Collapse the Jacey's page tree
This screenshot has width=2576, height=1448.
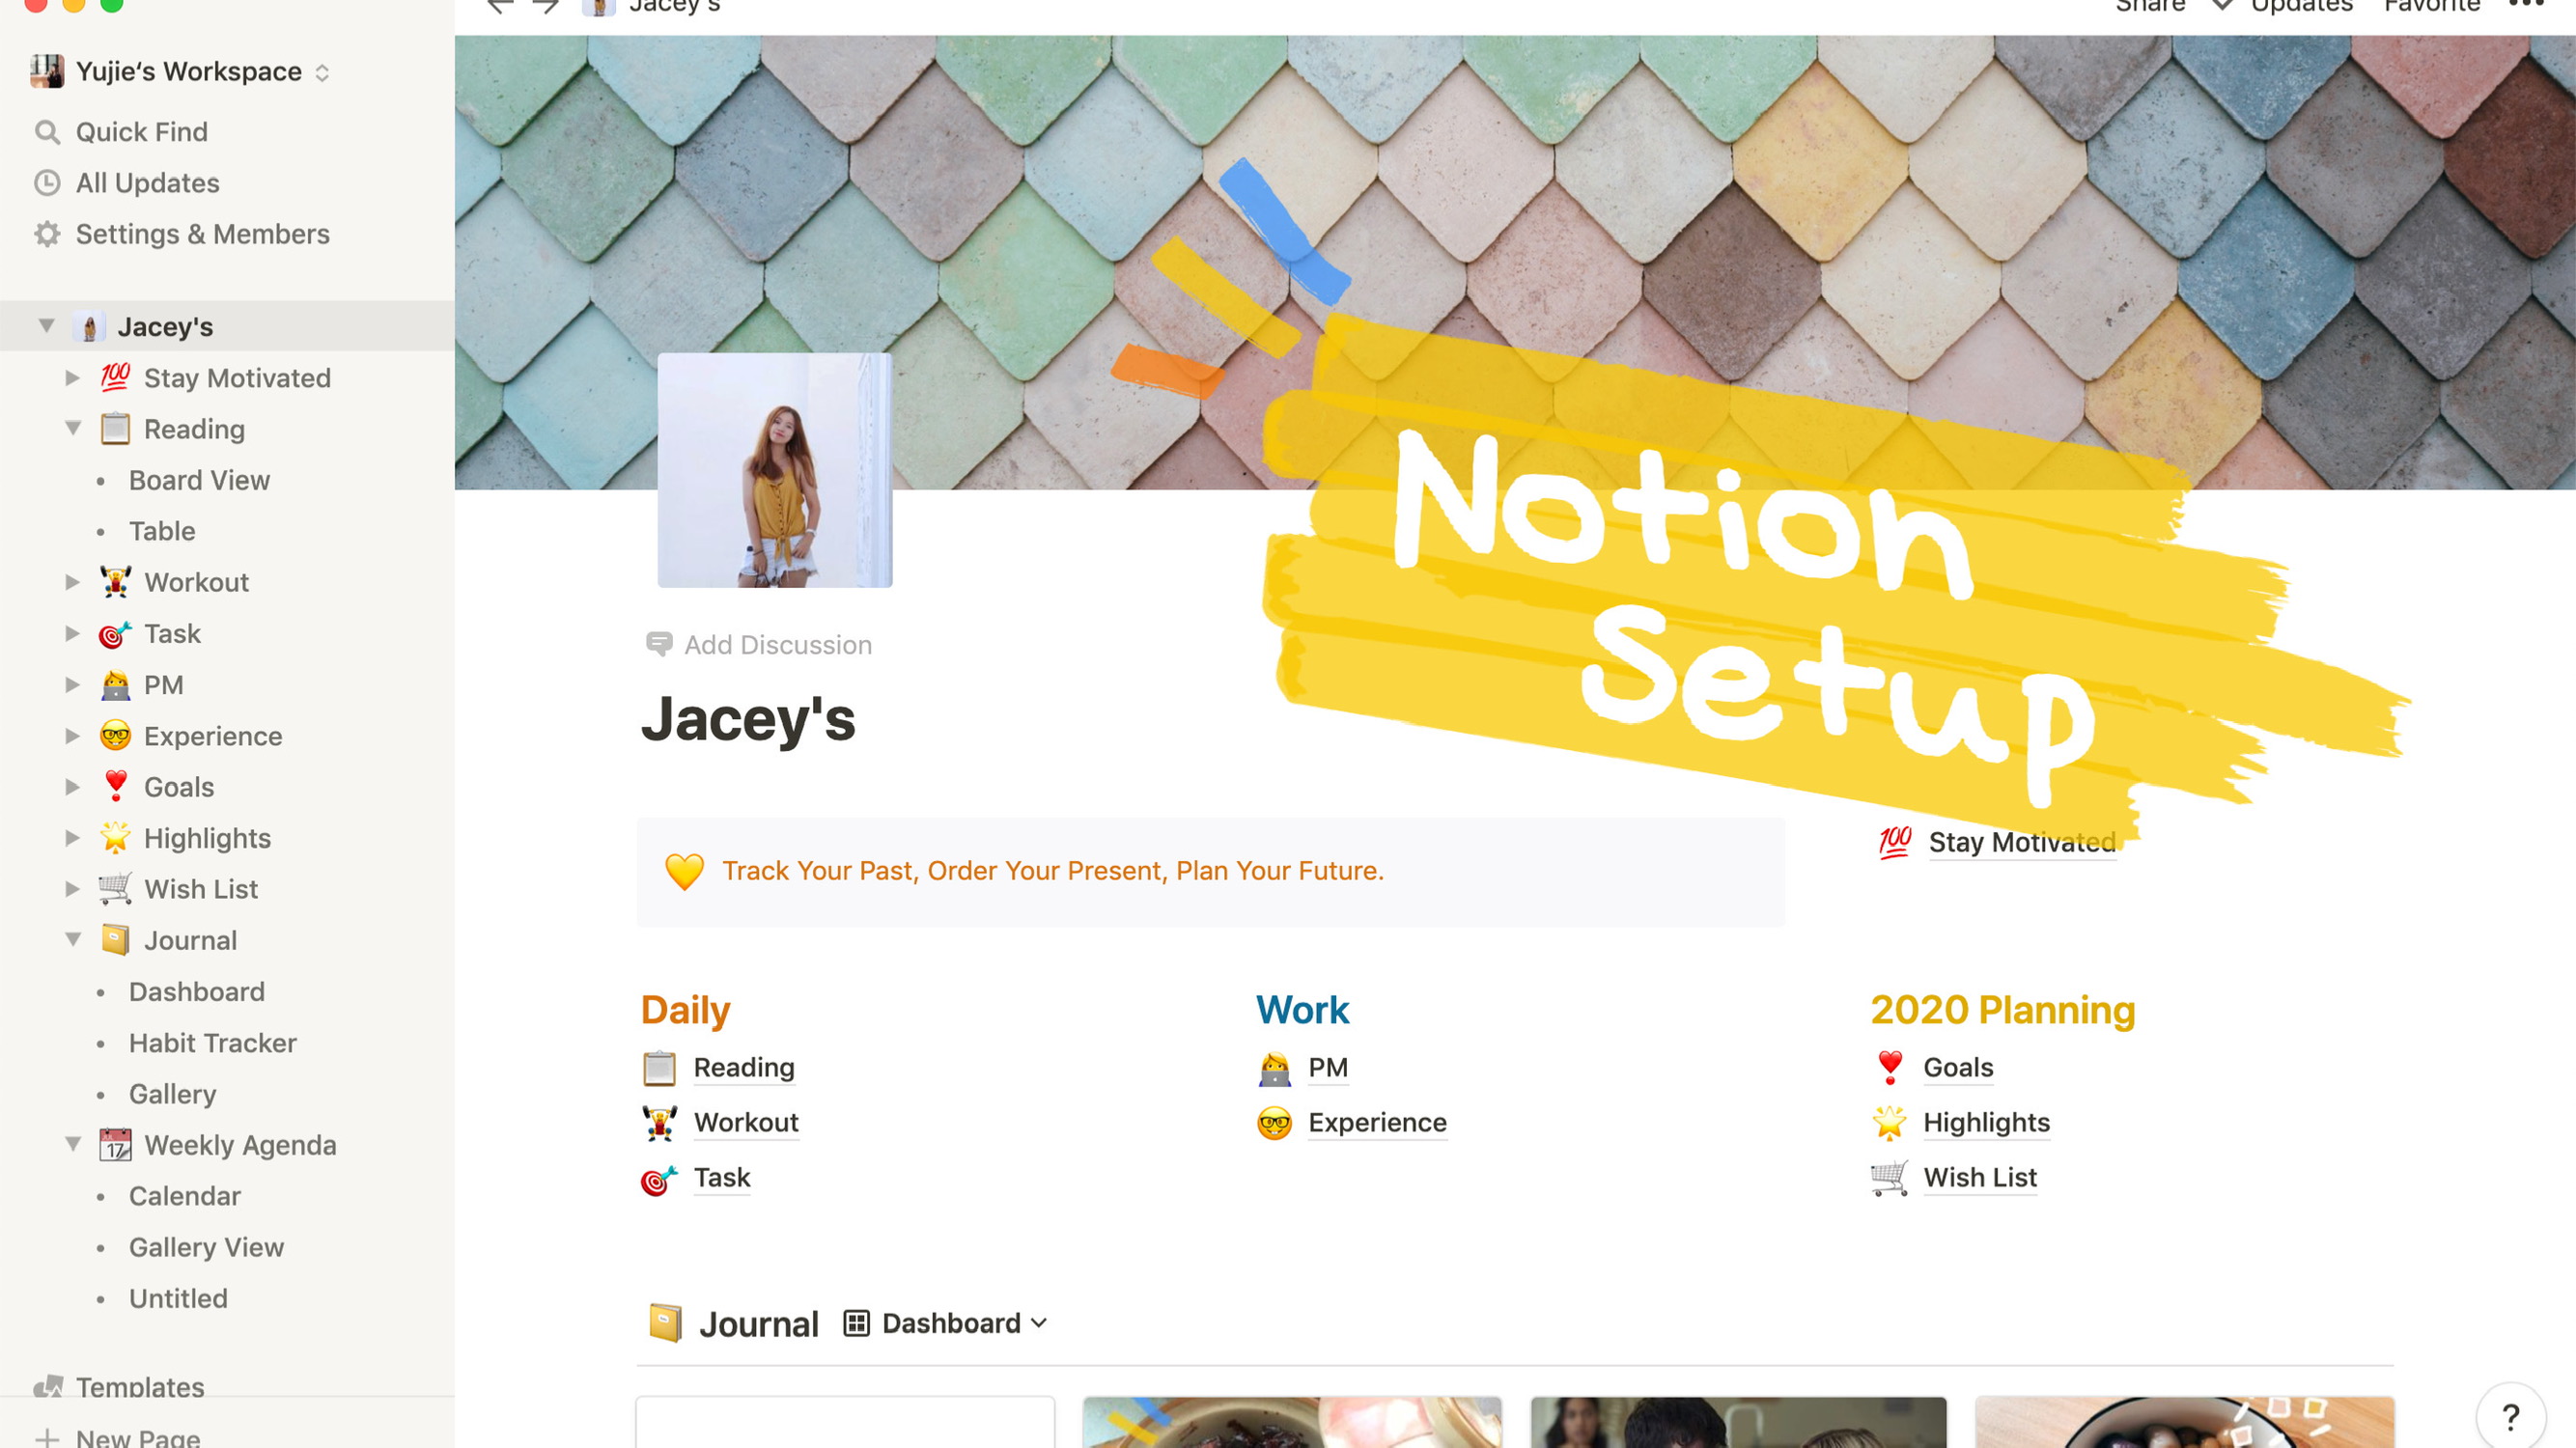[46, 326]
